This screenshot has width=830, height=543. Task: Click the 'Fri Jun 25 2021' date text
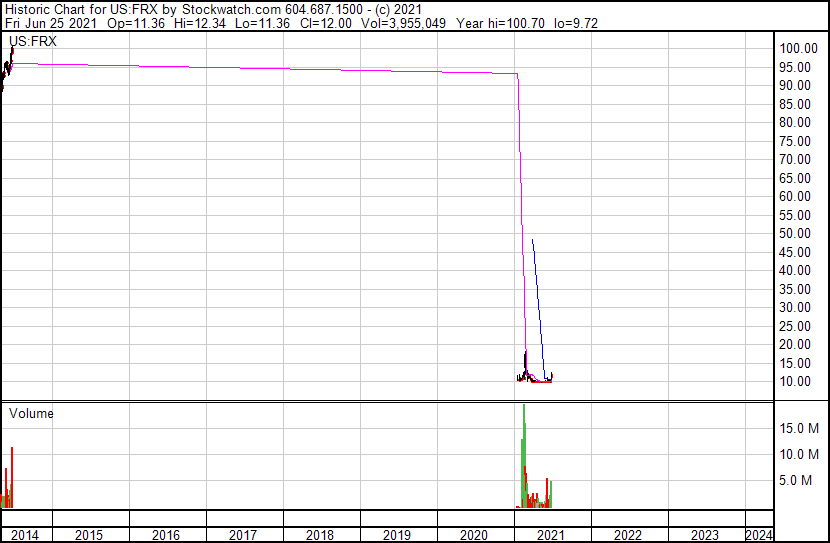coord(51,23)
